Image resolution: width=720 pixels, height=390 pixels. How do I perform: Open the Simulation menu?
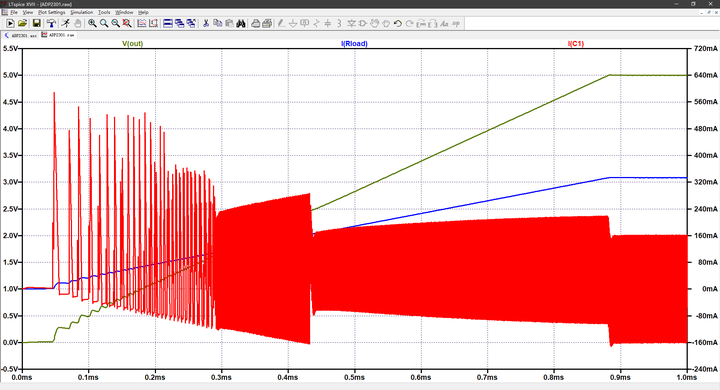(82, 12)
